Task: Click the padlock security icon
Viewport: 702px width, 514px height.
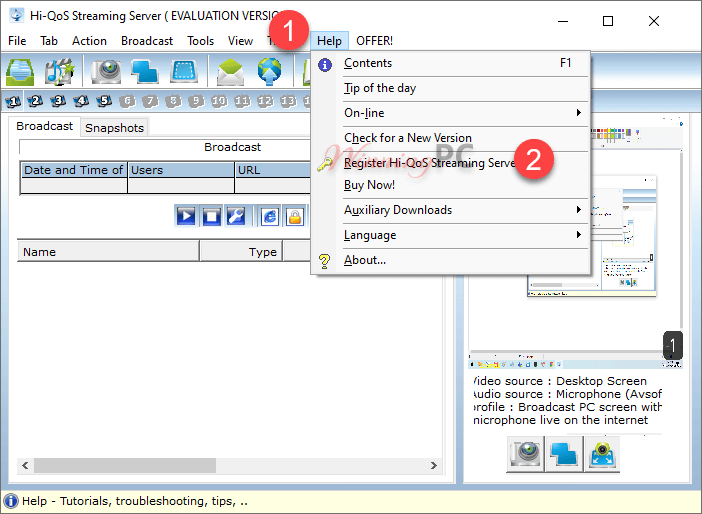Action: [x=295, y=216]
